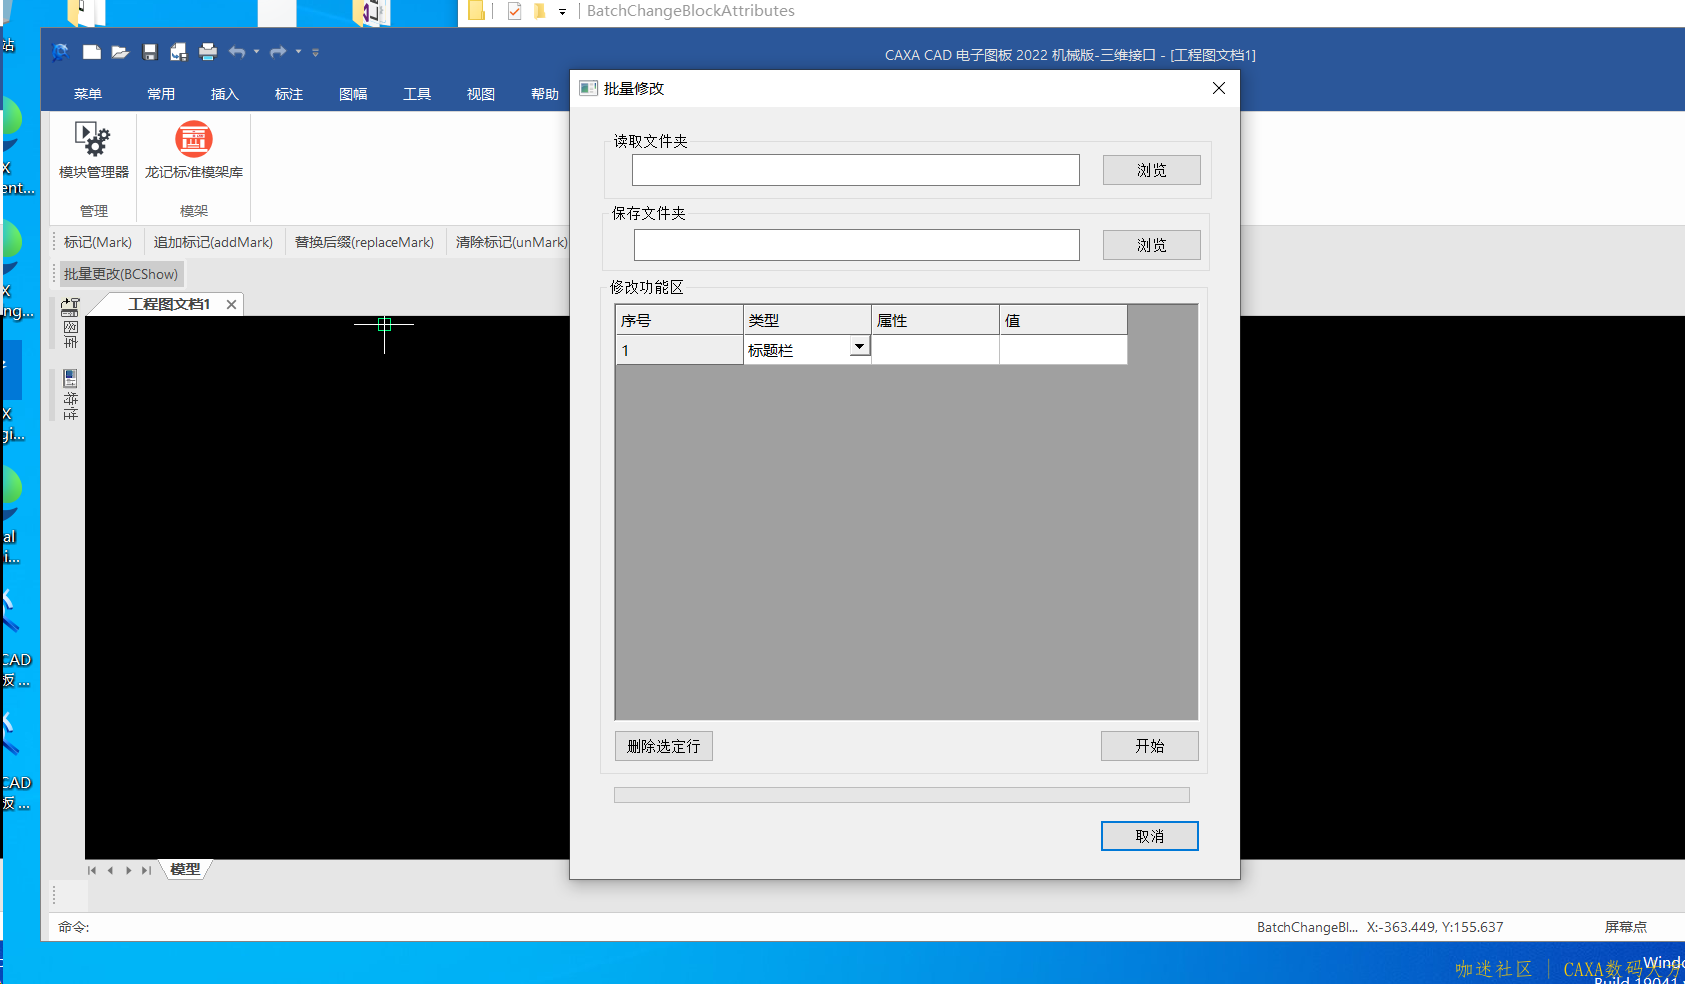Select the 模型 layout tab

[x=185, y=870]
